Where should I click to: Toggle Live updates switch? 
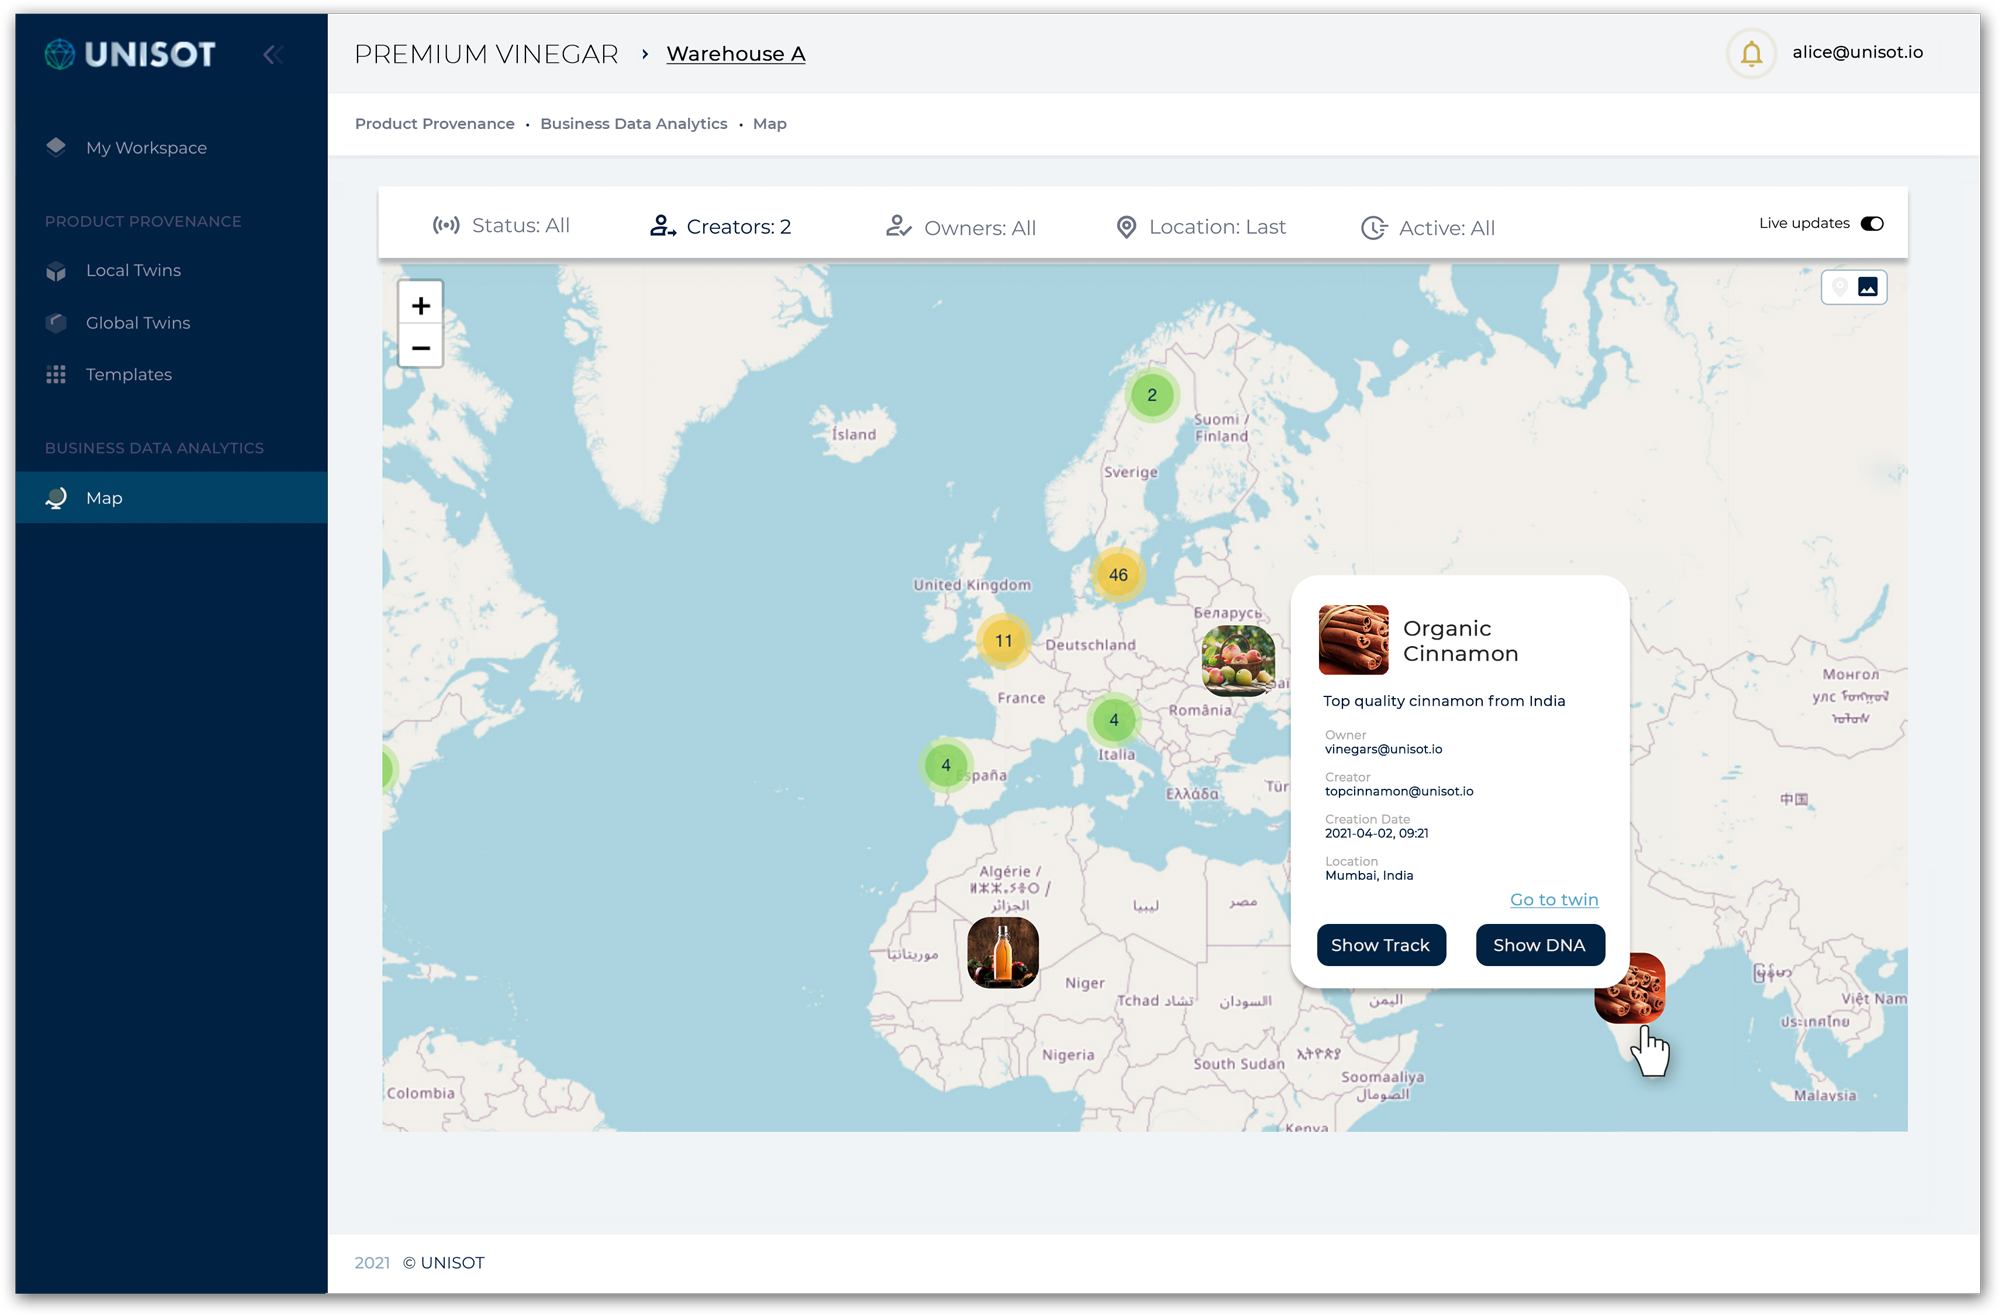coord(1872,224)
